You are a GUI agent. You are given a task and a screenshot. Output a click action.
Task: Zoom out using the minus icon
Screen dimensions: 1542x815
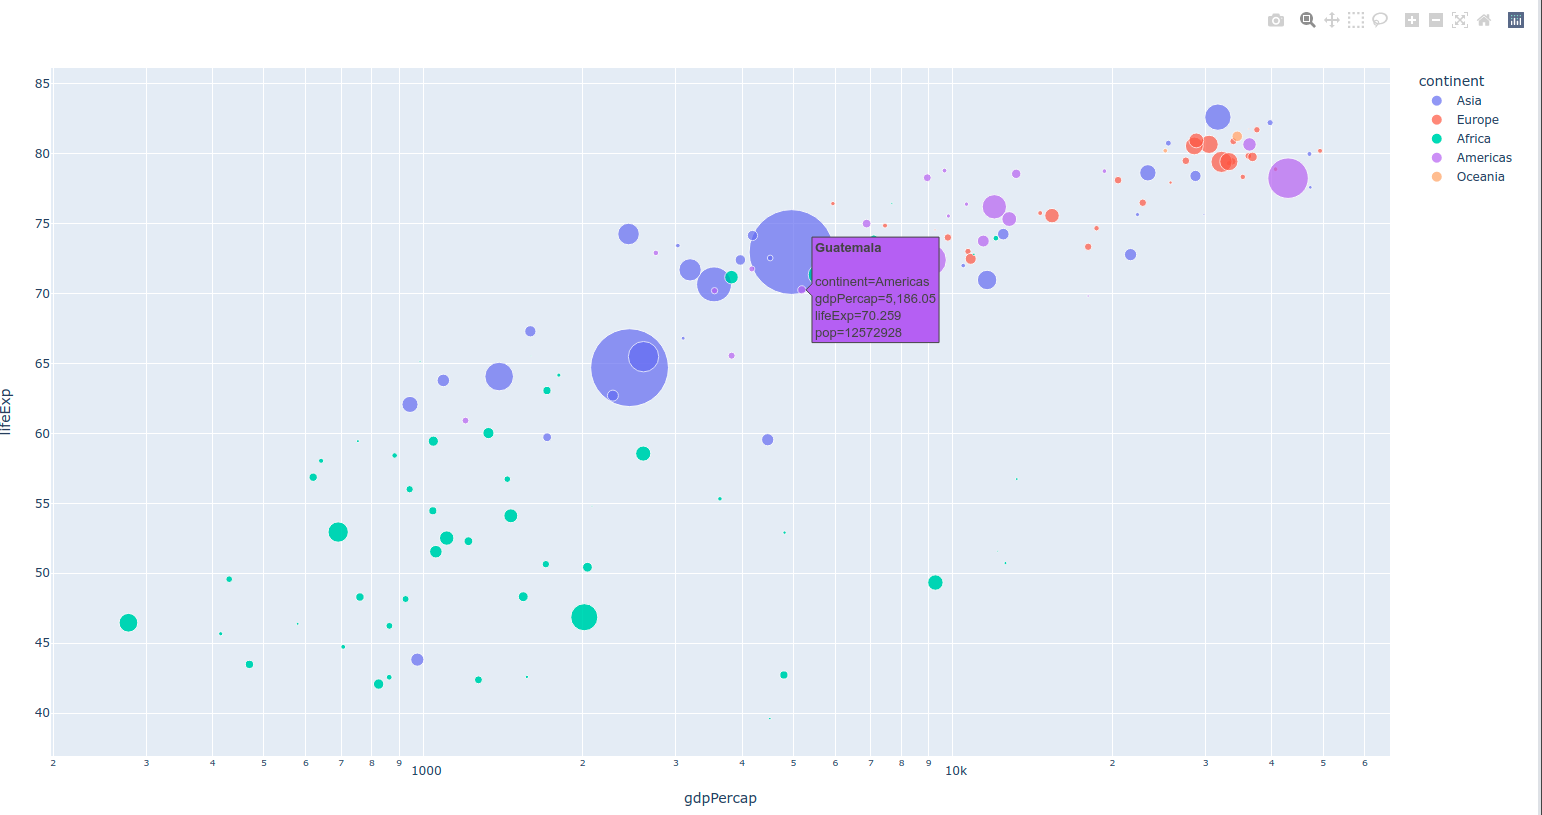pos(1435,19)
